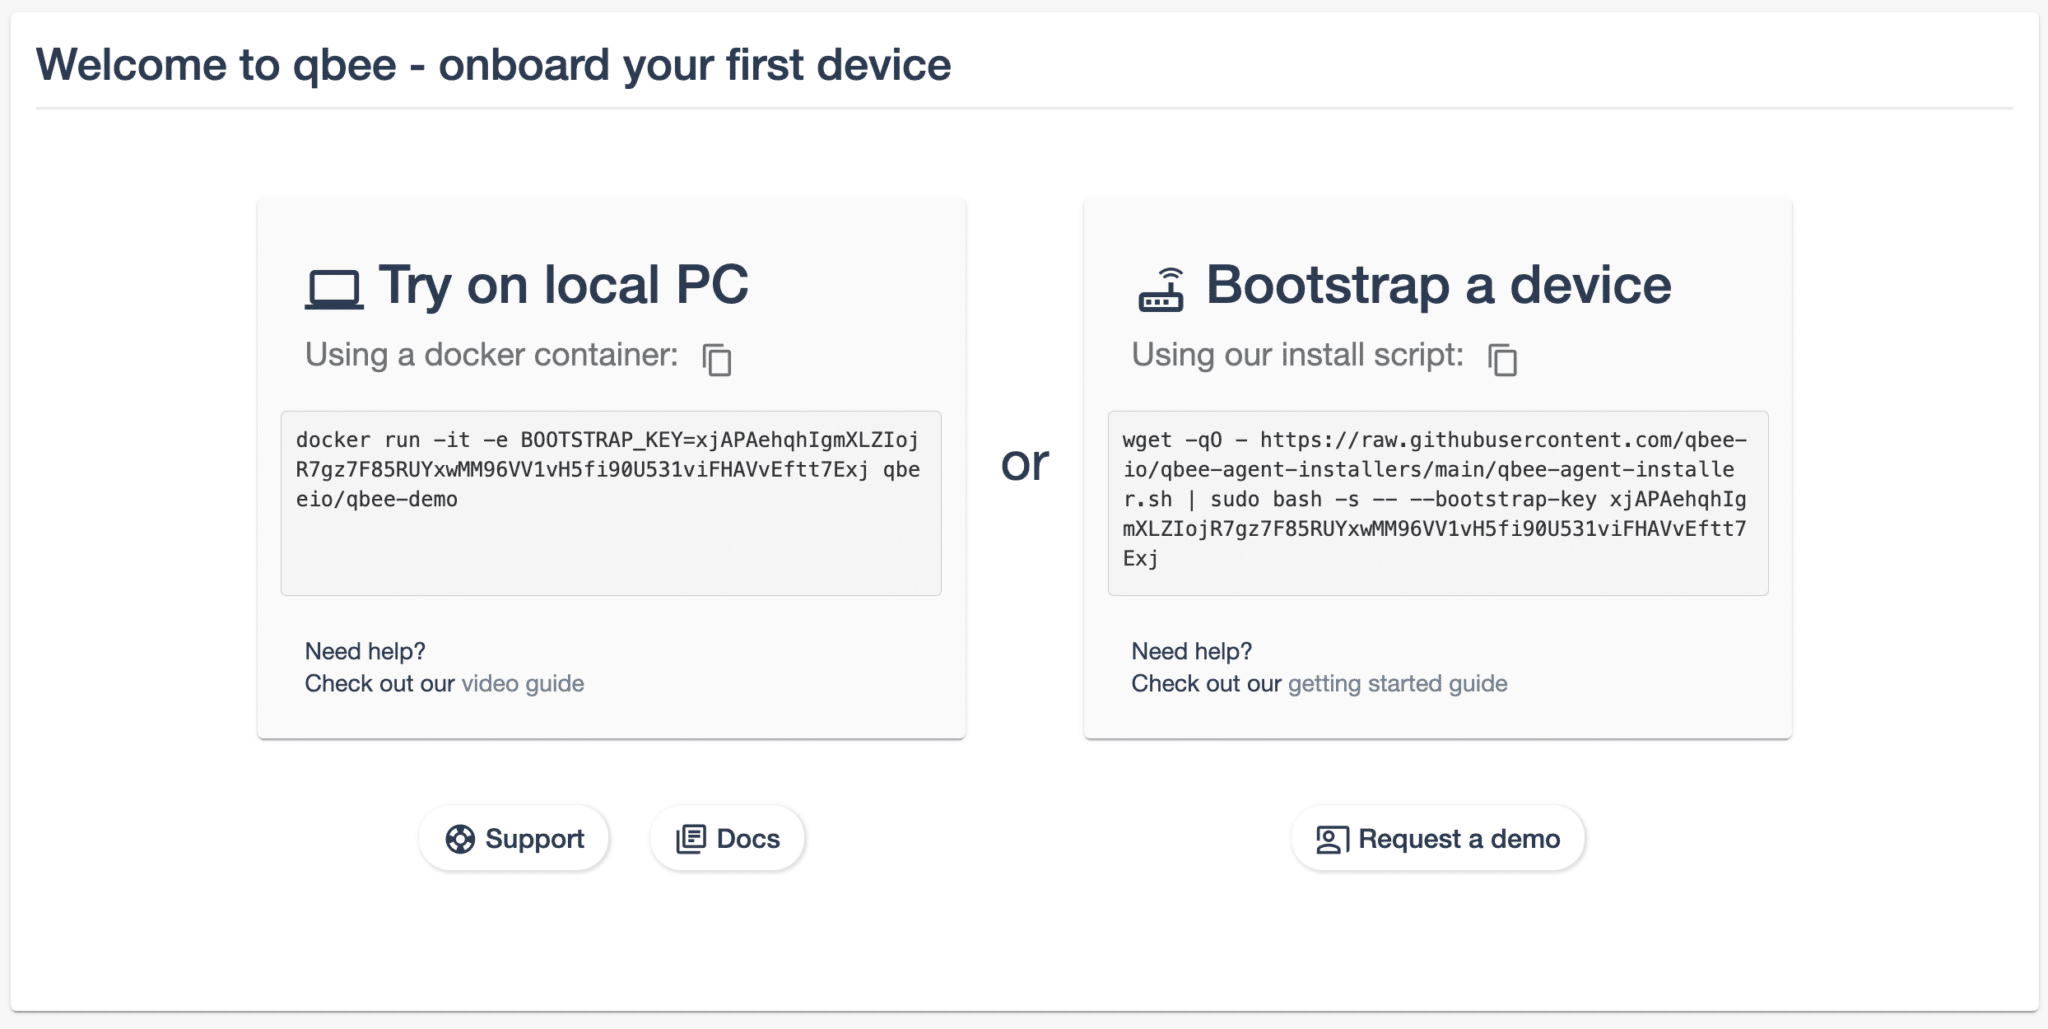2048x1029 pixels.
Task: Click the 'Welcome to qbee' page title
Action: (x=494, y=65)
